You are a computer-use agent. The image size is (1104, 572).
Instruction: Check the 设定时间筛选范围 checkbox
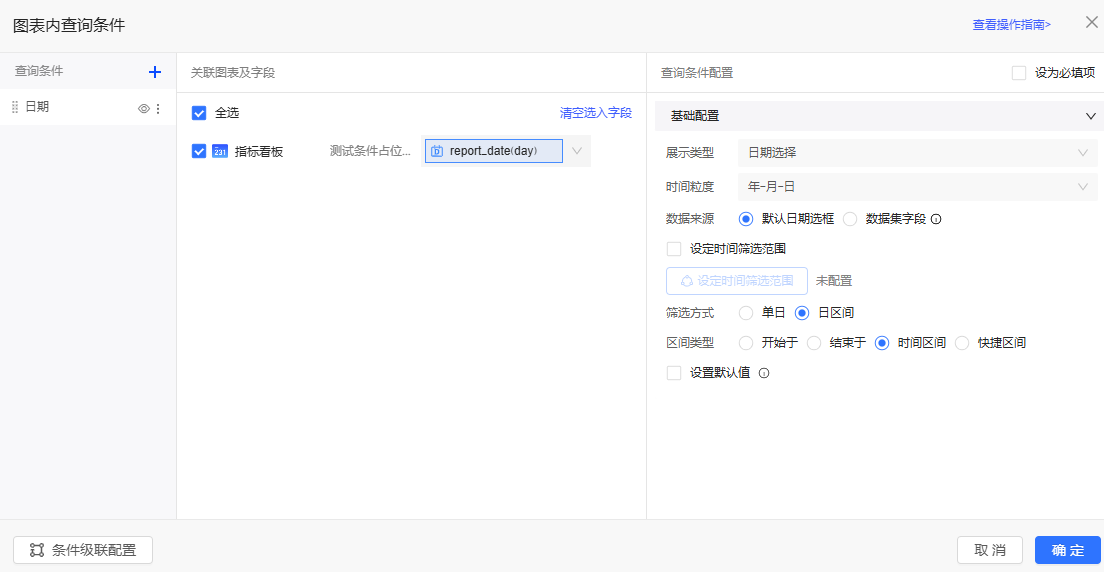point(674,249)
